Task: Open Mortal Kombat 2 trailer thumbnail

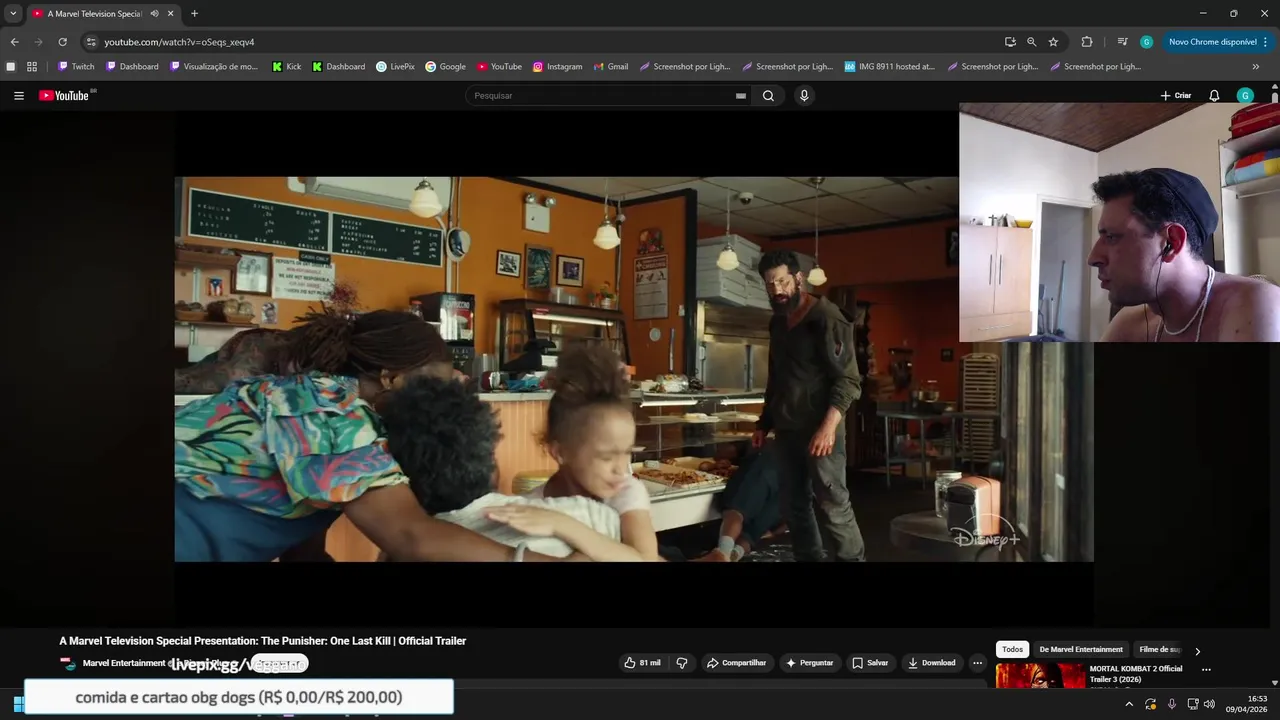Action: pyautogui.click(x=1040, y=676)
